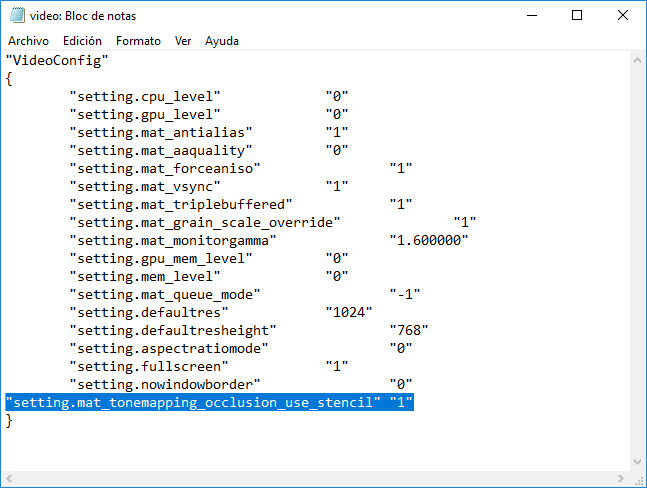Click the "1024" value of setting.defaultres
This screenshot has height=488, width=647.
coord(349,312)
